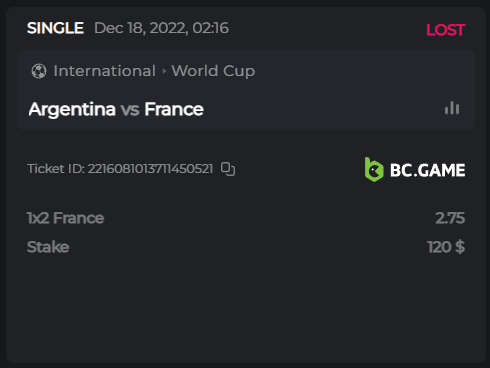Image resolution: width=490 pixels, height=368 pixels.
Task: Click the vs text between teams
Action: (x=130, y=110)
